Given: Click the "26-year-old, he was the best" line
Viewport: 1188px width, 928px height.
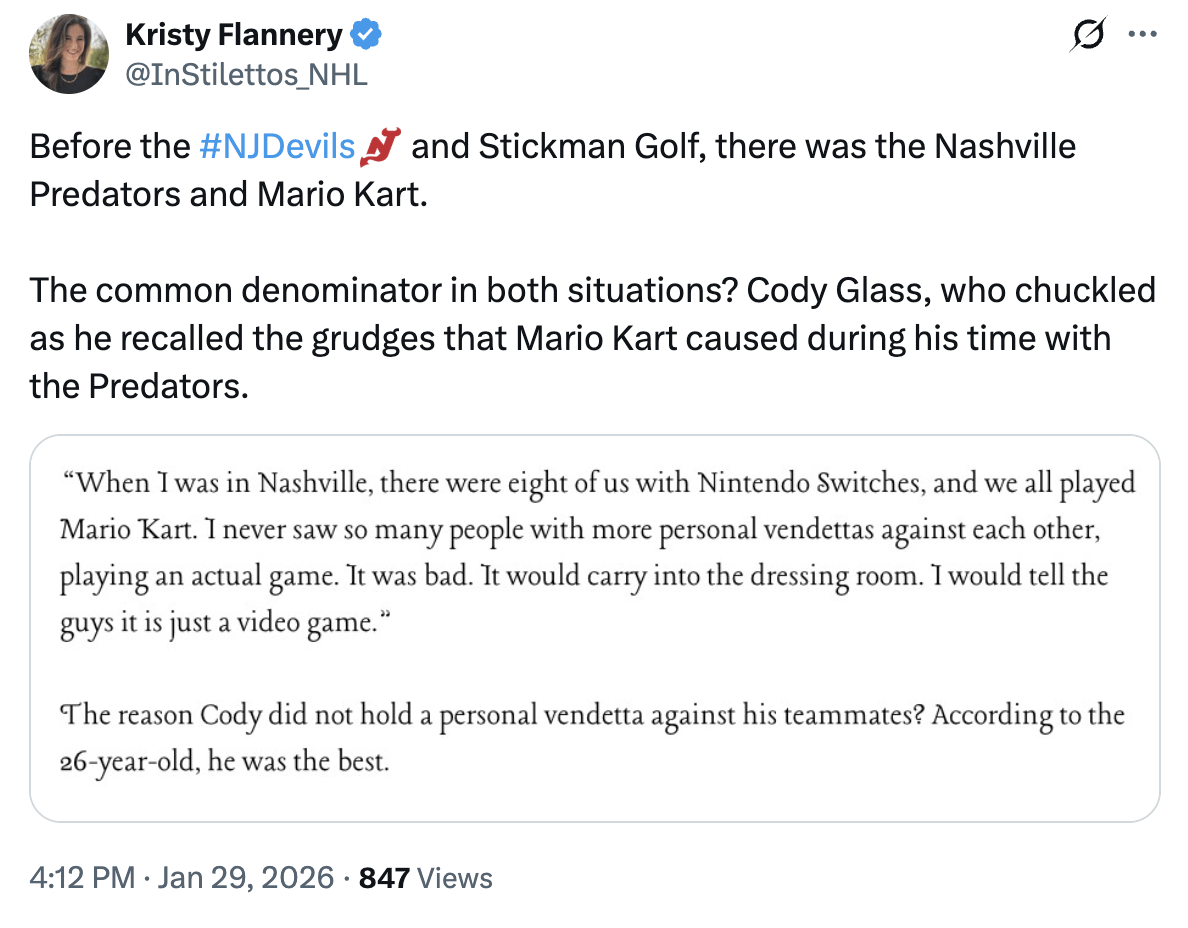Looking at the screenshot, I should point(223,762).
